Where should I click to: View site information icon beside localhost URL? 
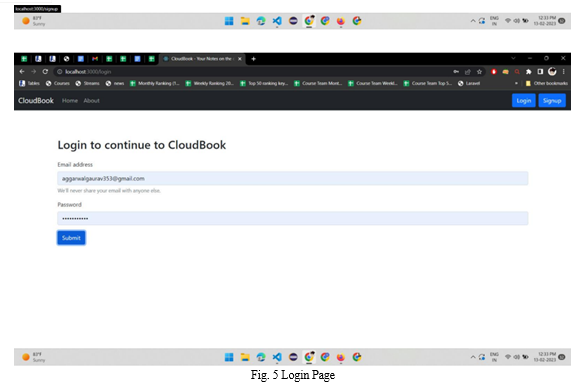(59, 72)
